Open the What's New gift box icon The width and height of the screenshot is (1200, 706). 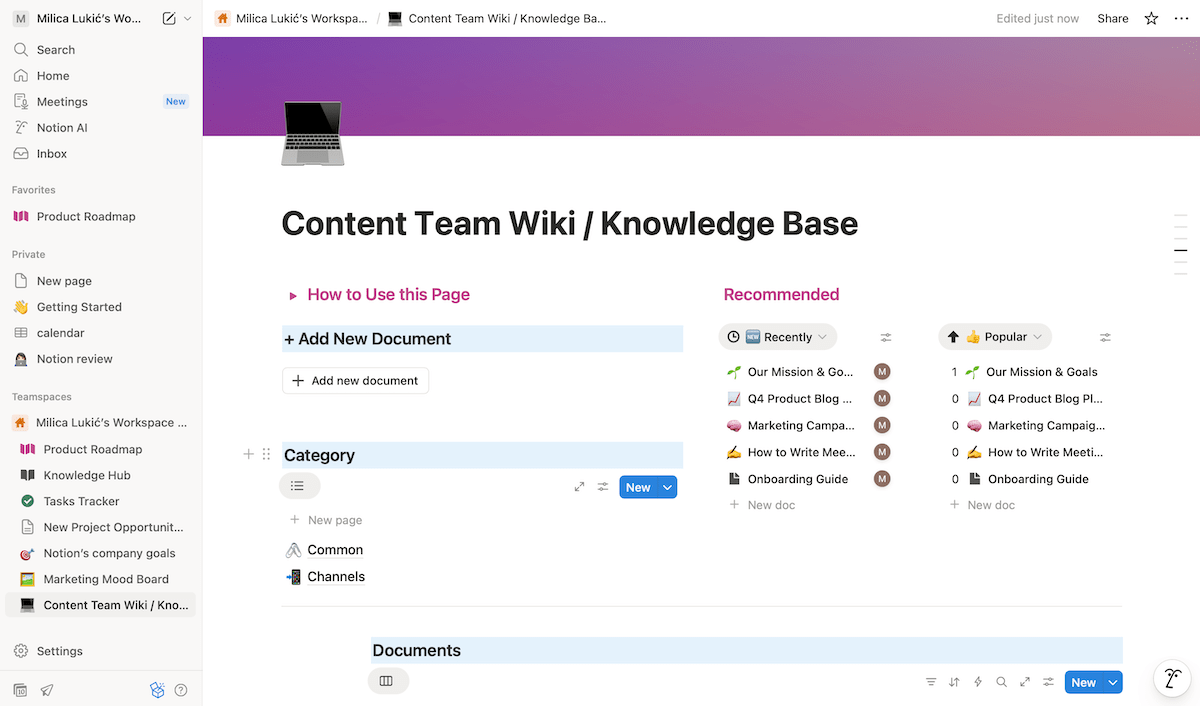click(157, 689)
